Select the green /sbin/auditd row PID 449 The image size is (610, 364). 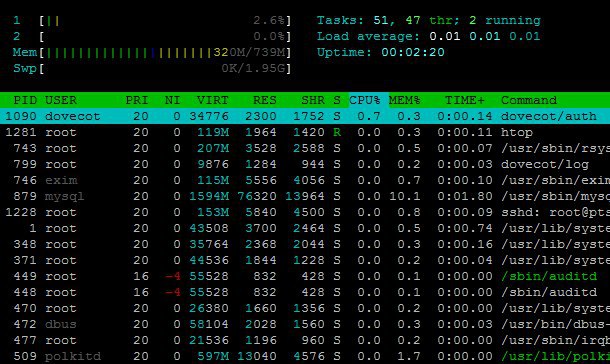[305, 276]
